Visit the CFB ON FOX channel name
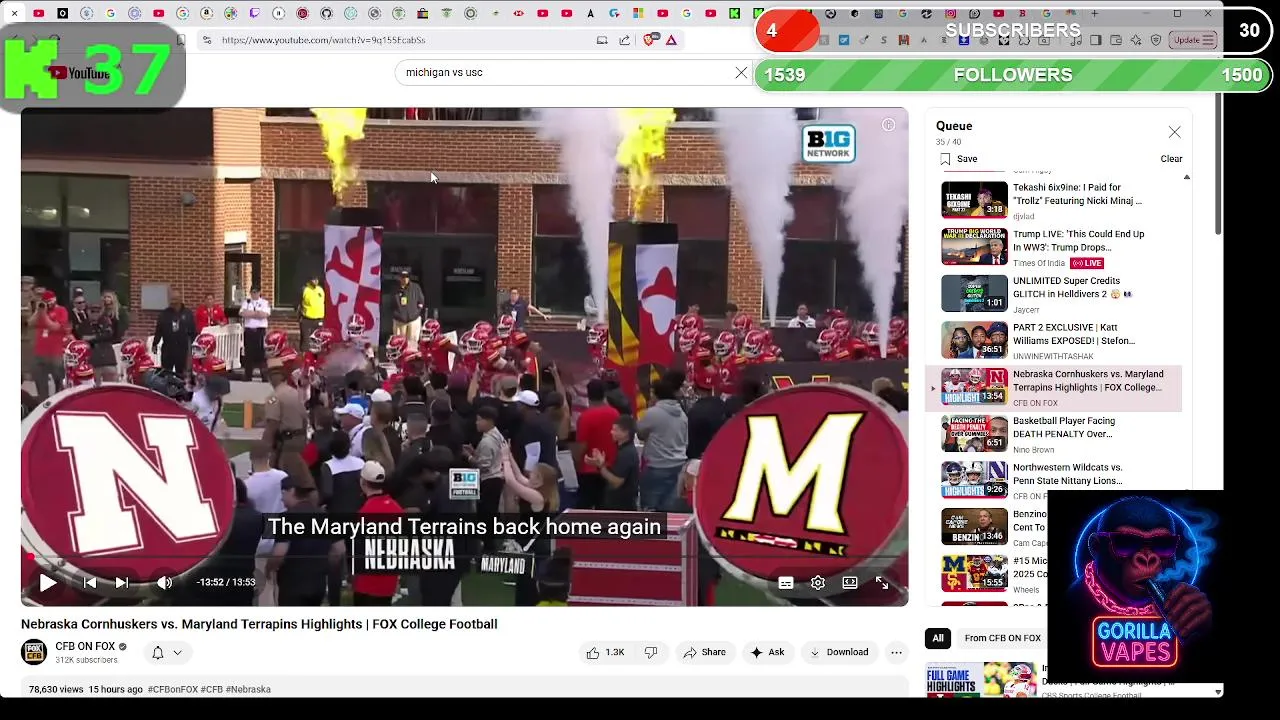The width and height of the screenshot is (1280, 720). point(85,646)
